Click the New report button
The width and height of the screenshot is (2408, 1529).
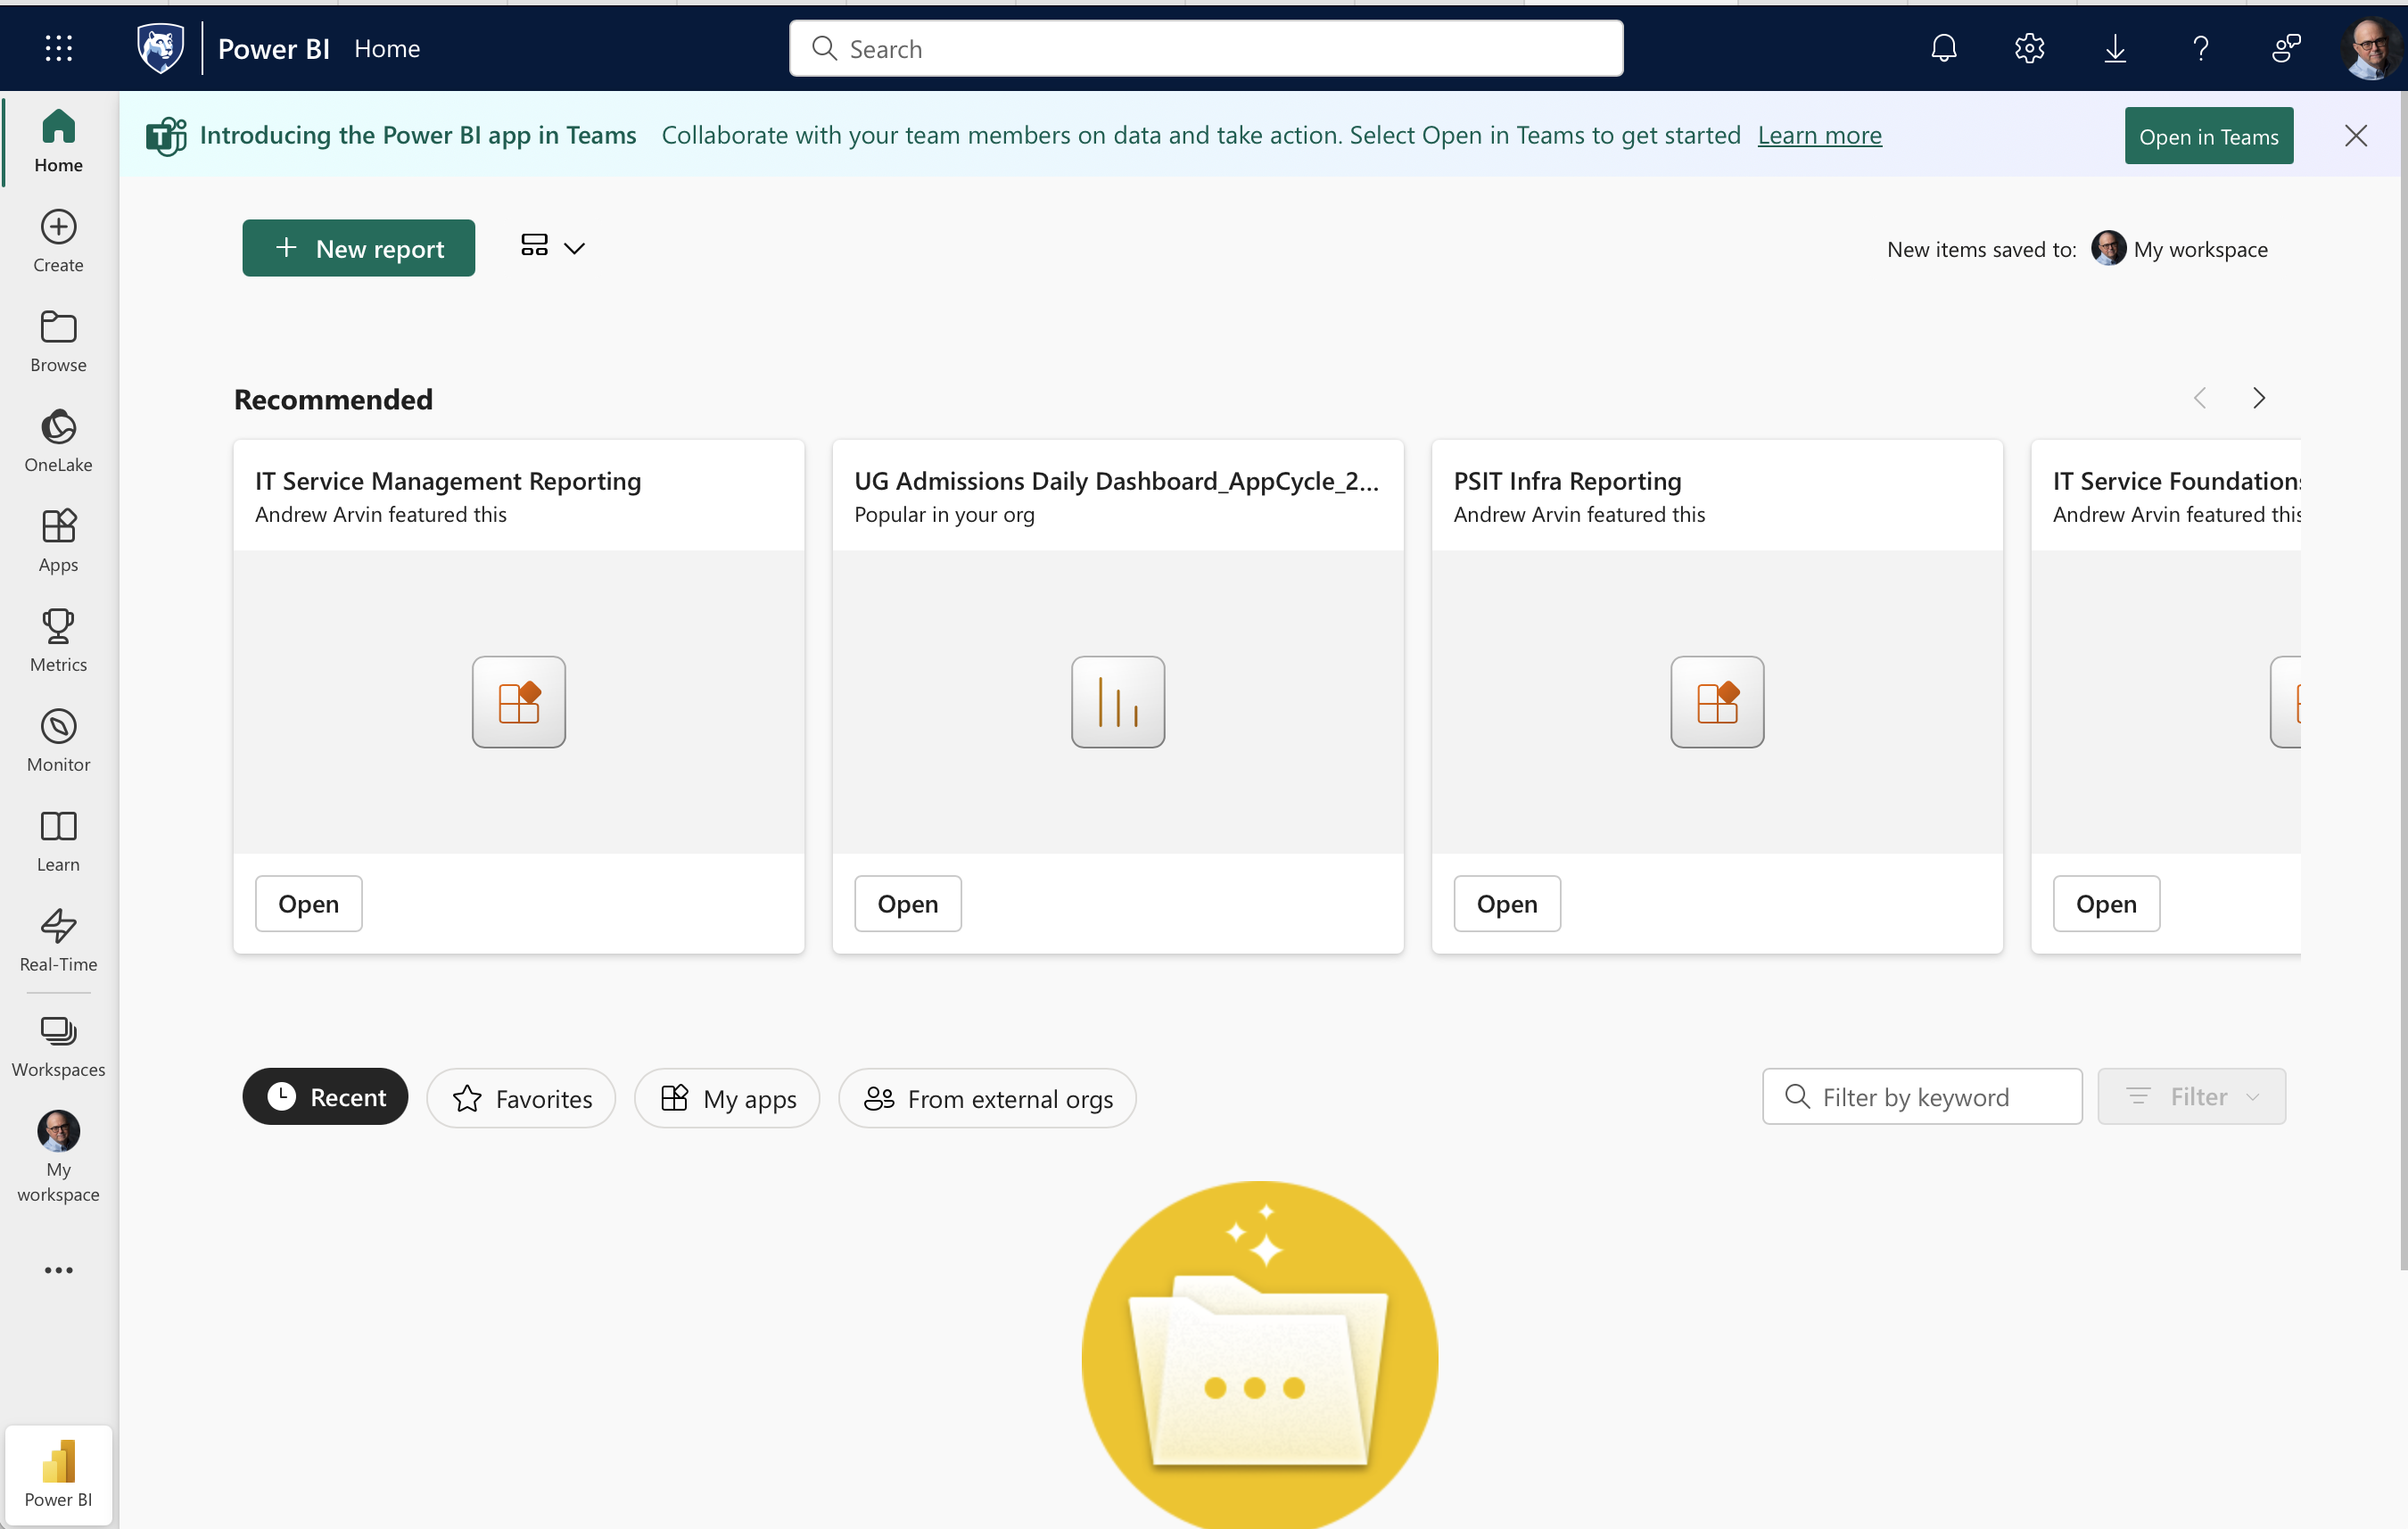coord(358,248)
